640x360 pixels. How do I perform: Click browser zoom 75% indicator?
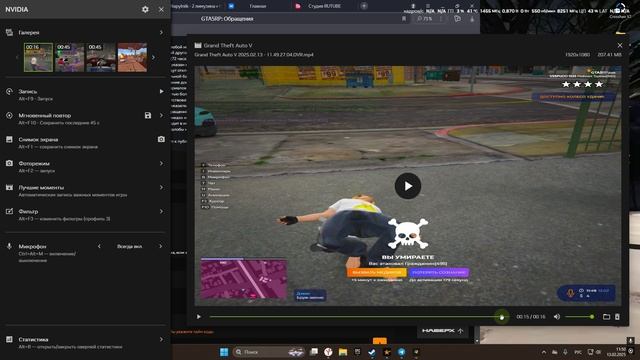(424, 19)
